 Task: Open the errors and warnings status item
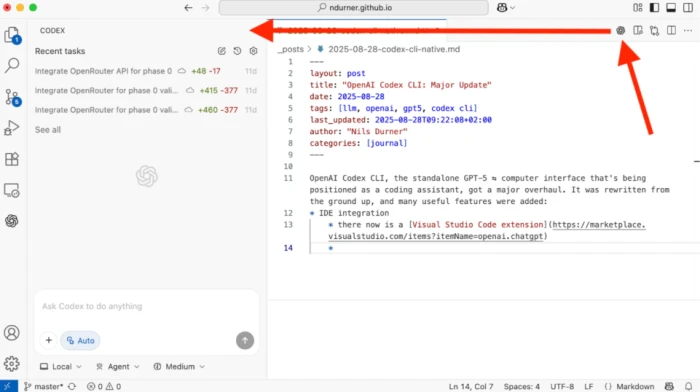(104, 386)
